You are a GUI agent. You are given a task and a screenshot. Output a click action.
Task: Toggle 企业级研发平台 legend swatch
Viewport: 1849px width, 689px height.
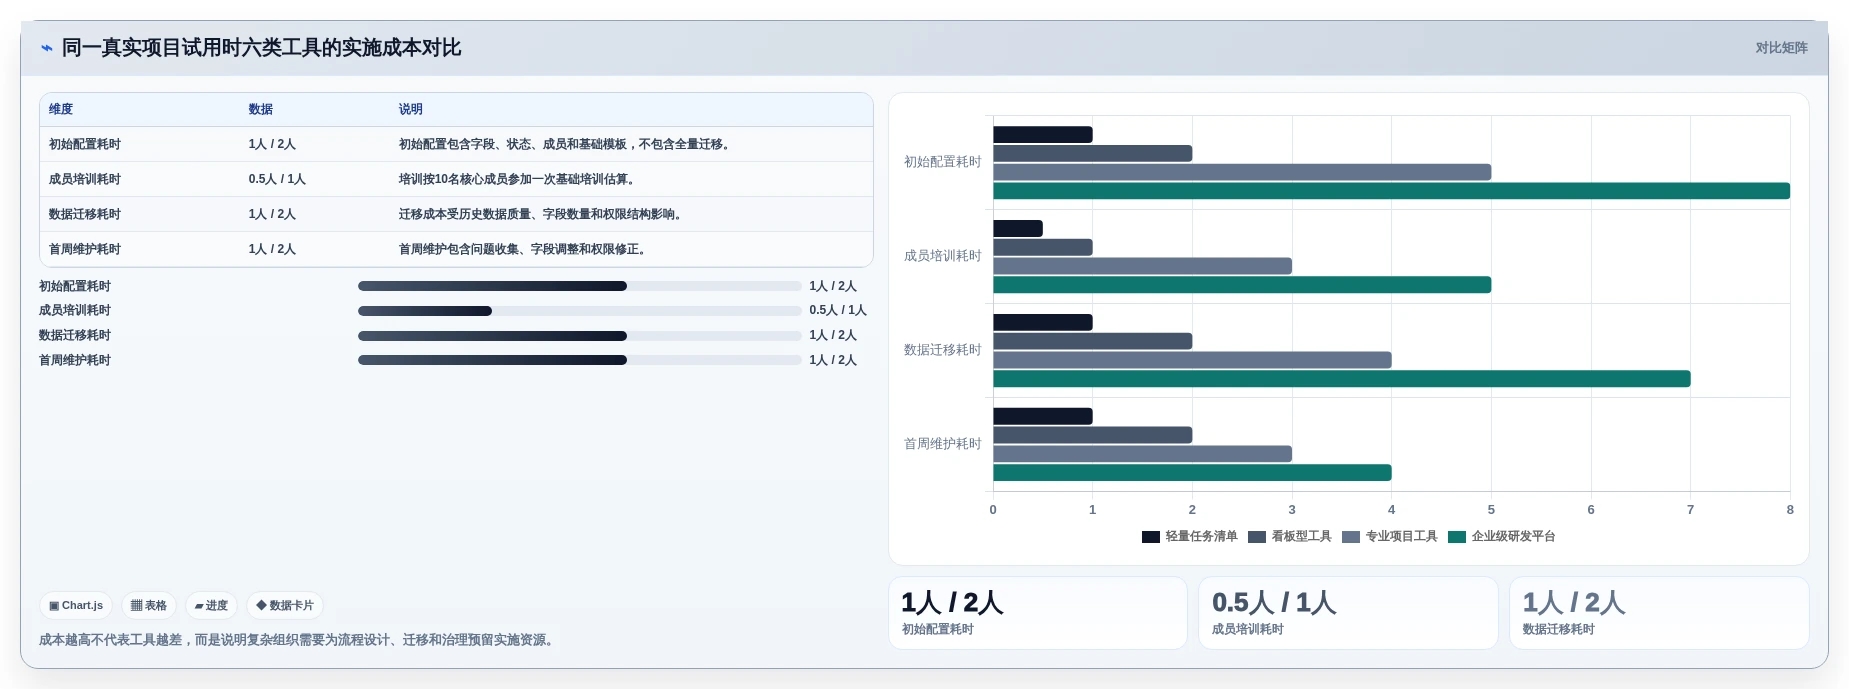(1457, 537)
